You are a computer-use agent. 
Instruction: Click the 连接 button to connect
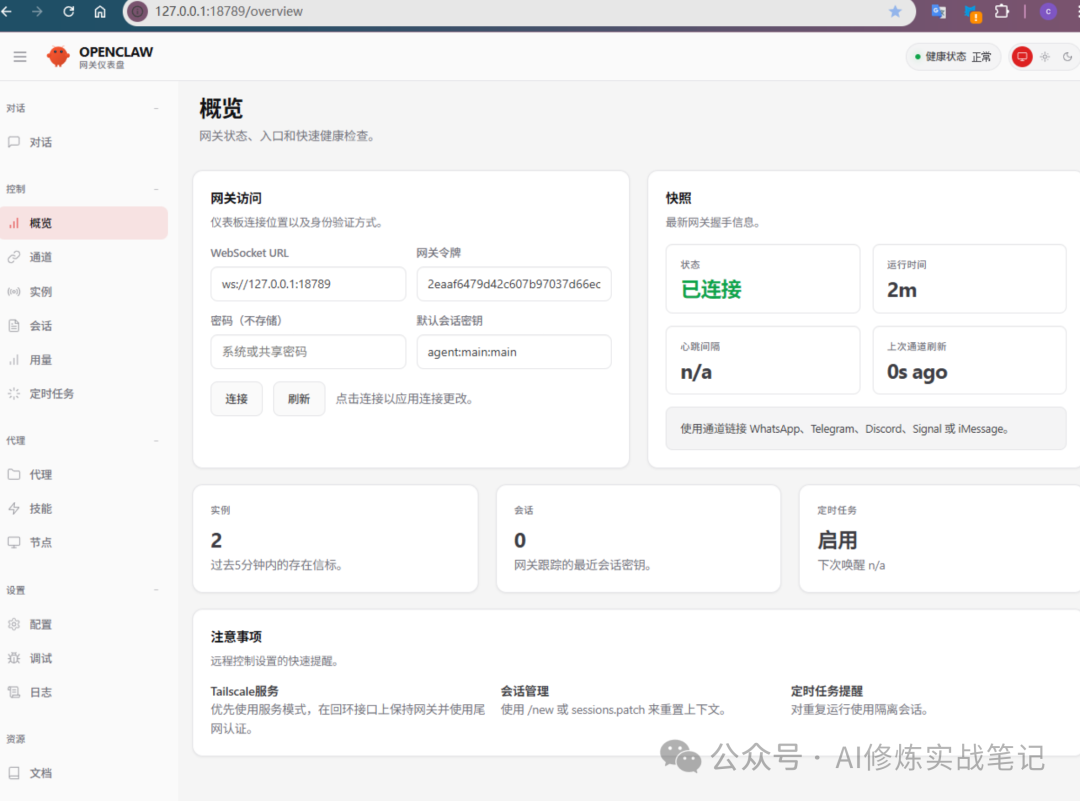click(236, 398)
